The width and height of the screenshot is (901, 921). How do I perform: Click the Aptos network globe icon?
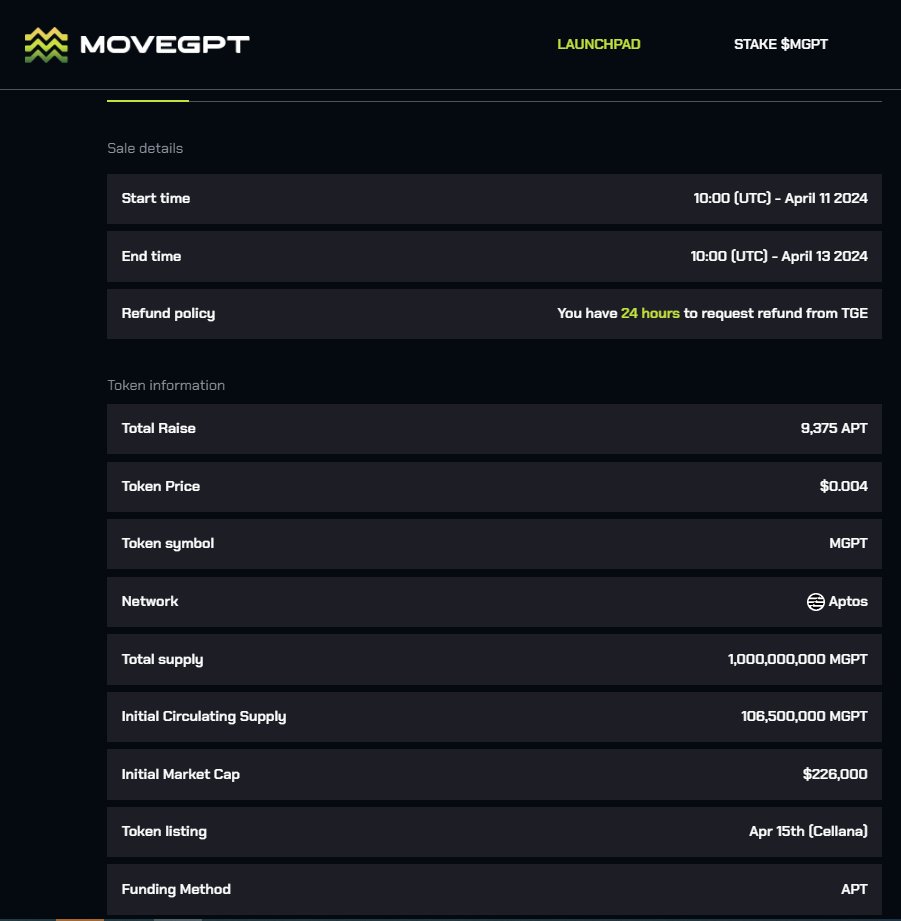(815, 601)
